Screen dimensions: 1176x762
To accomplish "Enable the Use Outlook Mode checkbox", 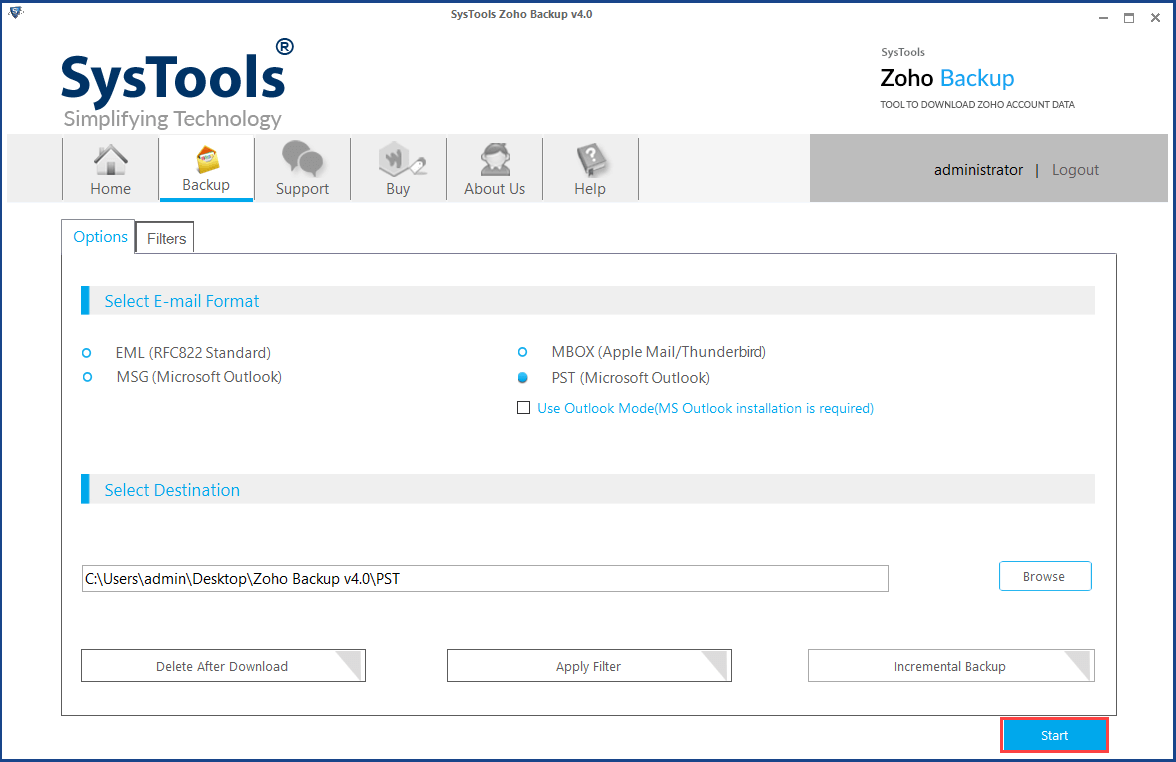I will (x=524, y=408).
